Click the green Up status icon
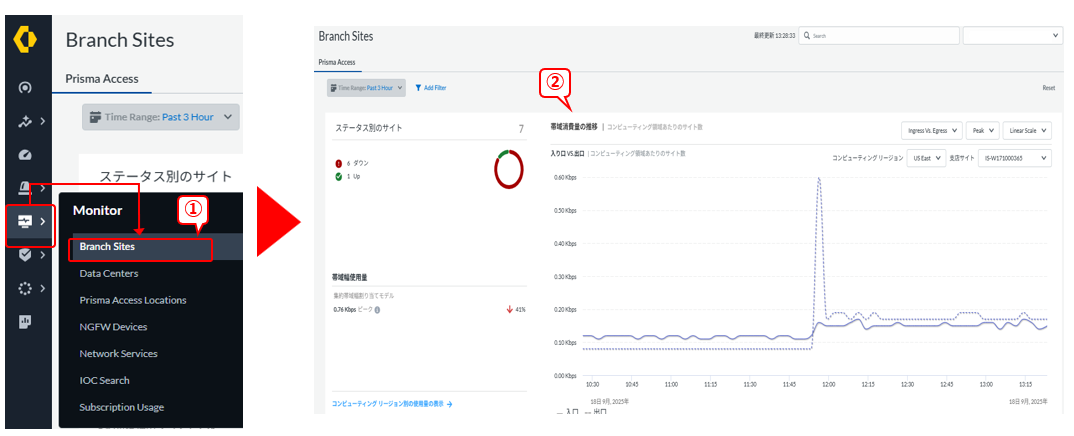Screen dimensions: 1074x436 pyautogui.click(x=337, y=175)
